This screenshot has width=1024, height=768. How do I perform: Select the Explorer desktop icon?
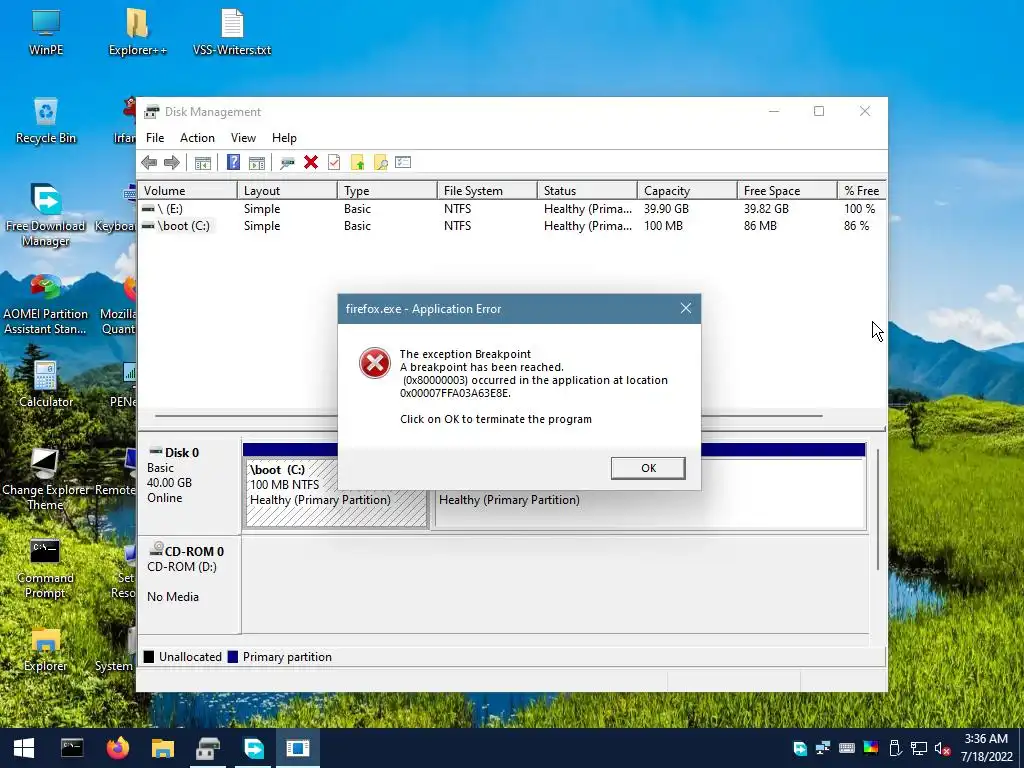tap(46, 649)
